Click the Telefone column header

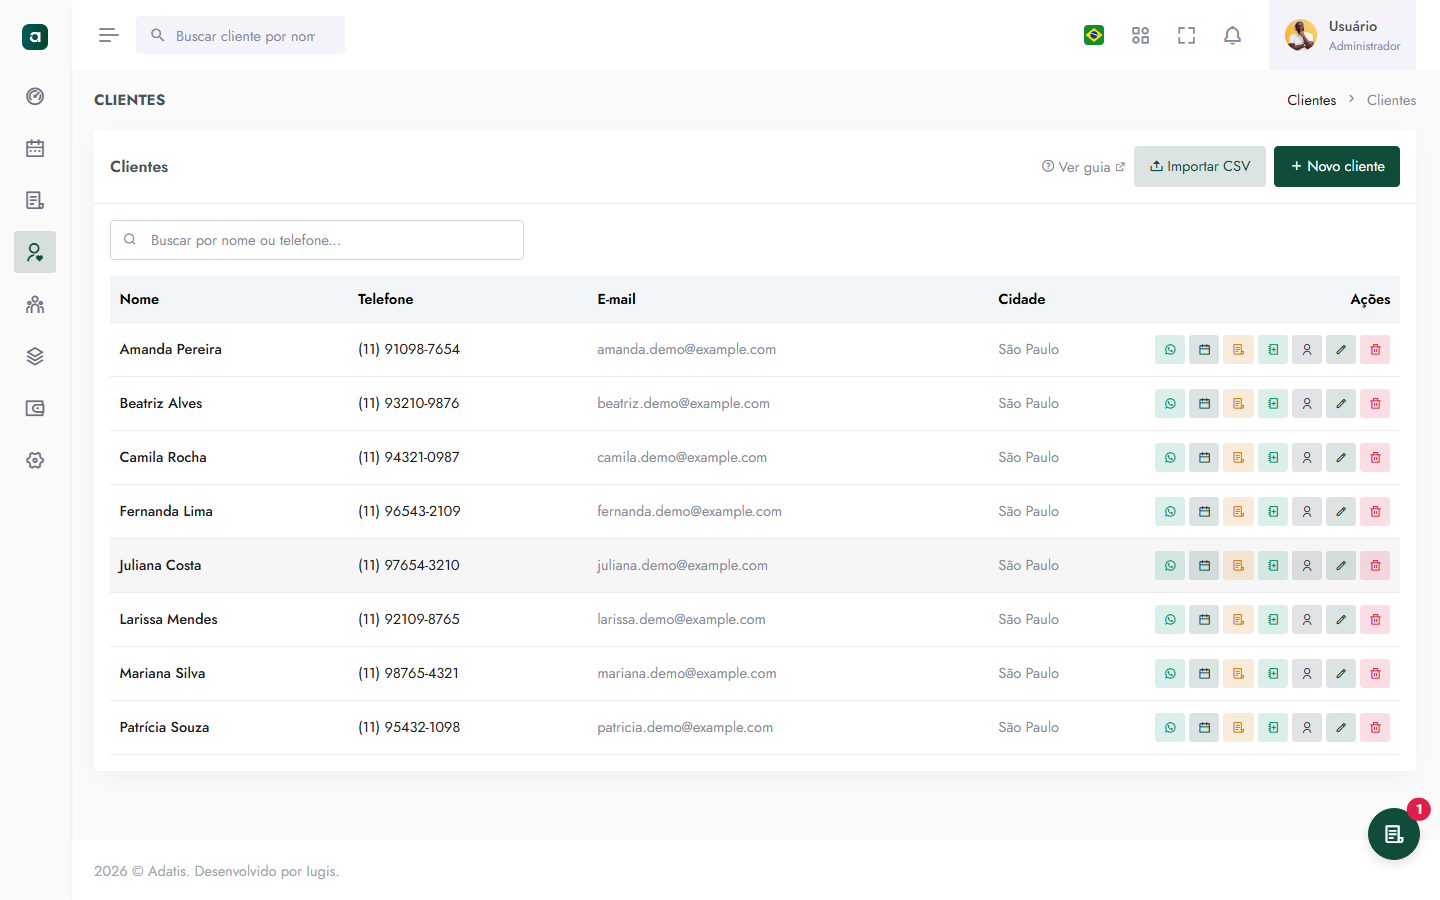click(x=385, y=299)
